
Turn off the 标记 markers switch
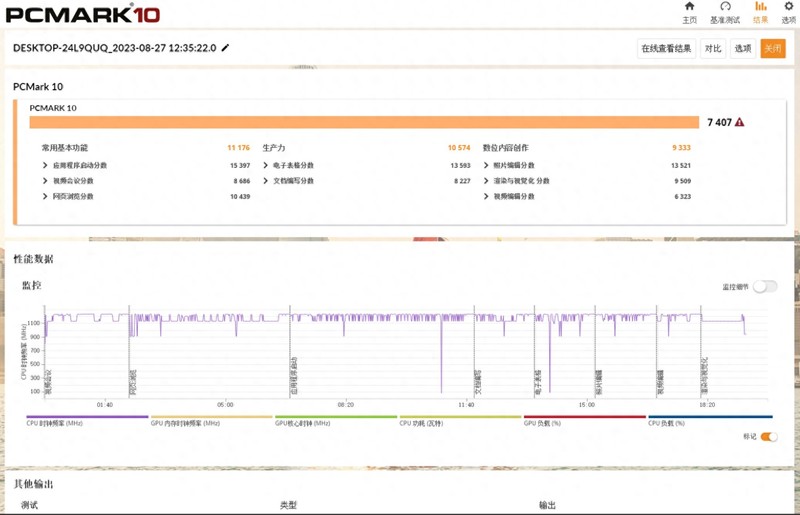768,437
